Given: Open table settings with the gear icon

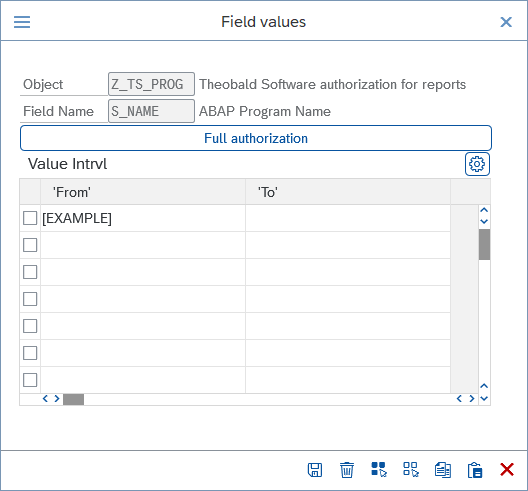Looking at the screenshot, I should [477, 164].
